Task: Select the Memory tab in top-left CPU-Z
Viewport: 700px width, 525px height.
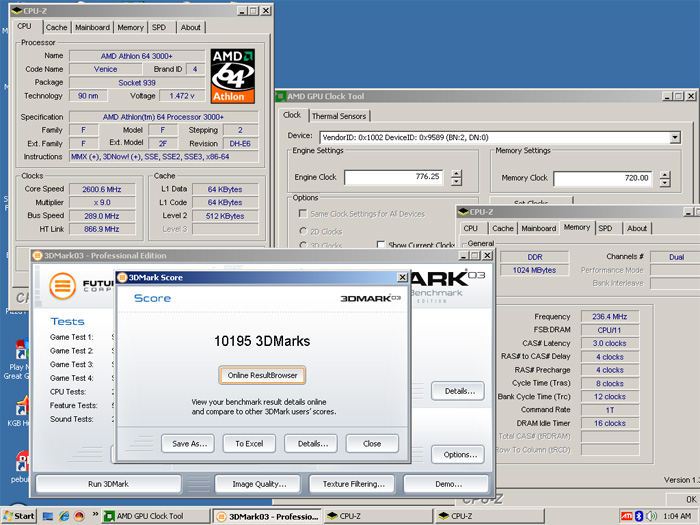Action: pos(130,27)
